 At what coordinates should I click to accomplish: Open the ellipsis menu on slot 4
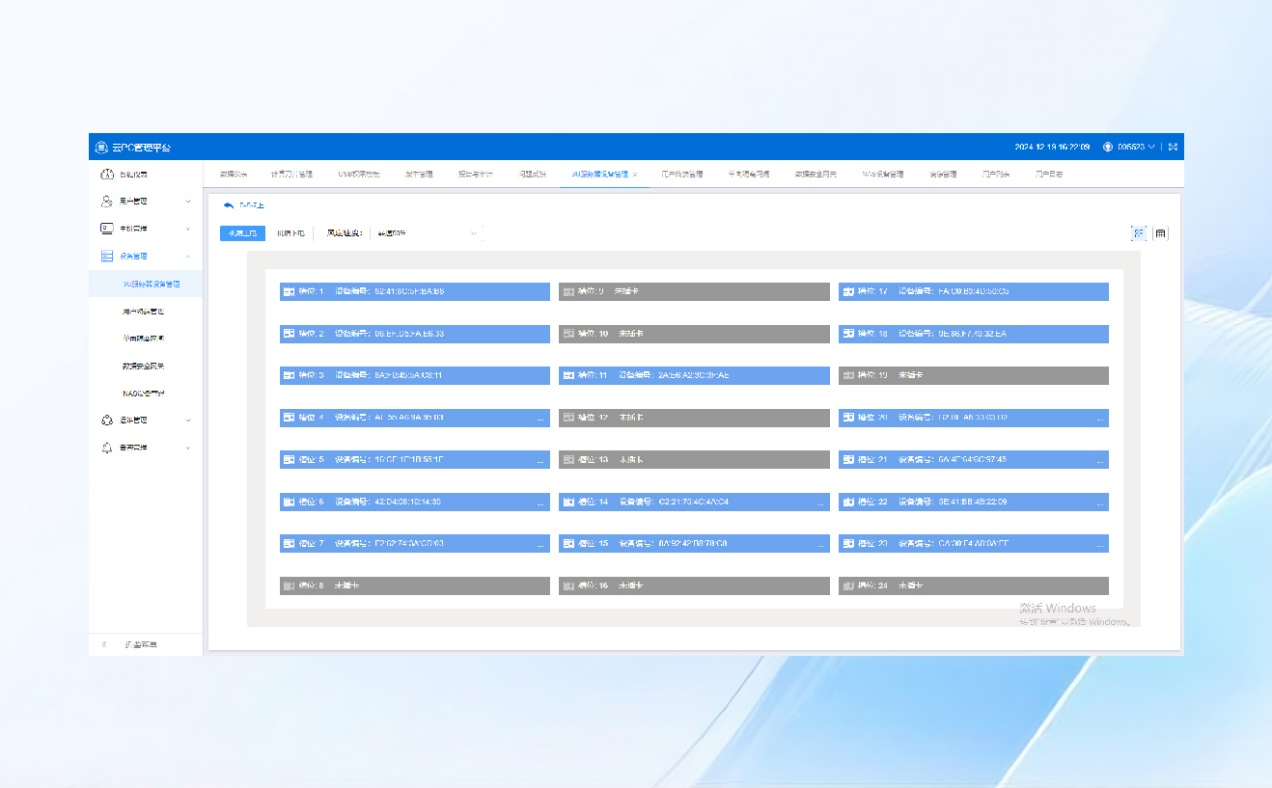(x=541, y=419)
